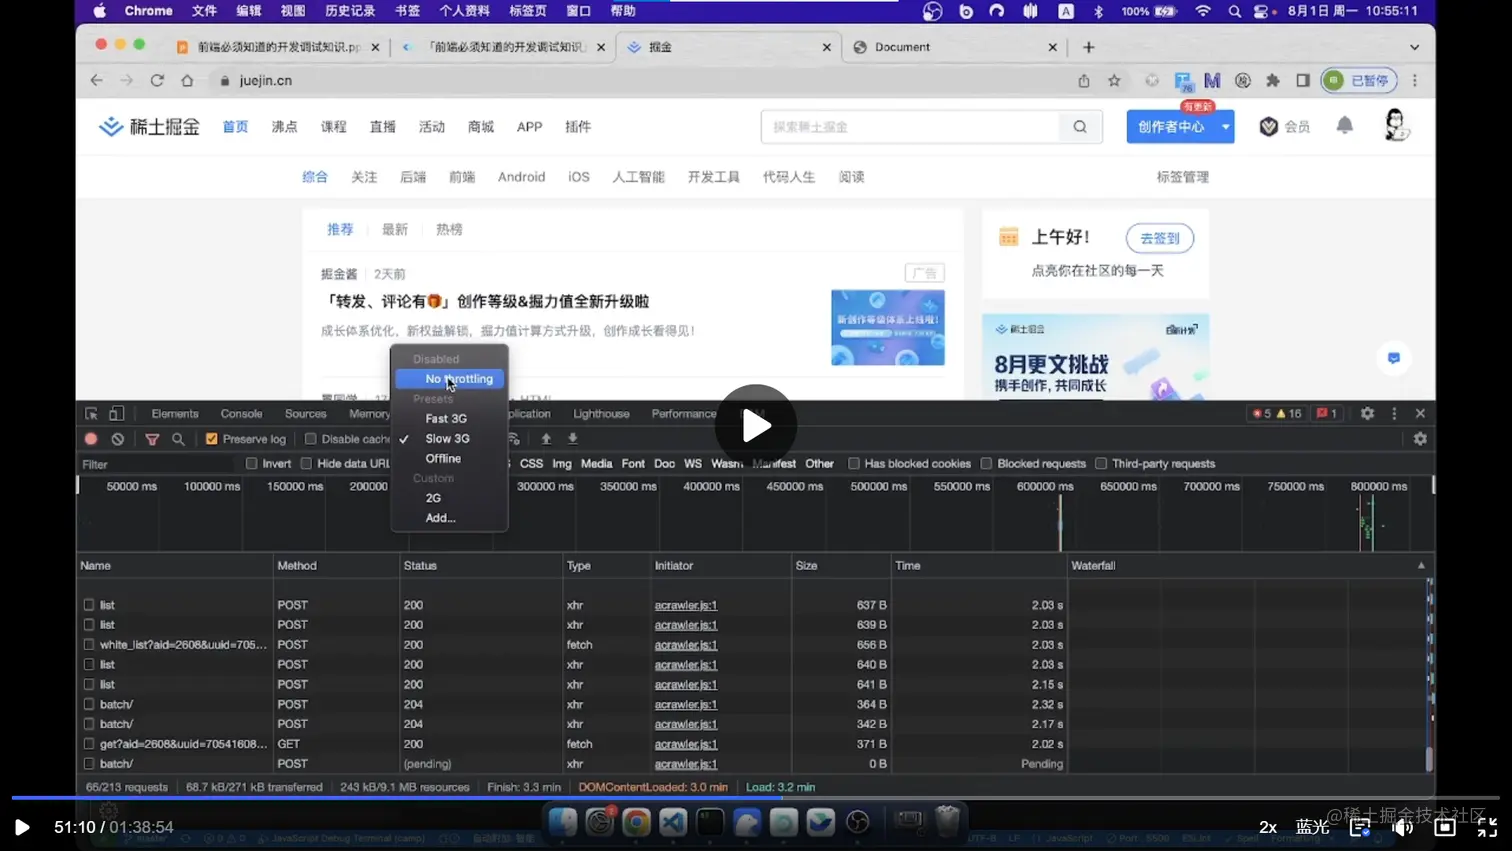This screenshot has width=1512, height=851.
Task: Open the macOS Control Center icon
Action: click(1261, 11)
